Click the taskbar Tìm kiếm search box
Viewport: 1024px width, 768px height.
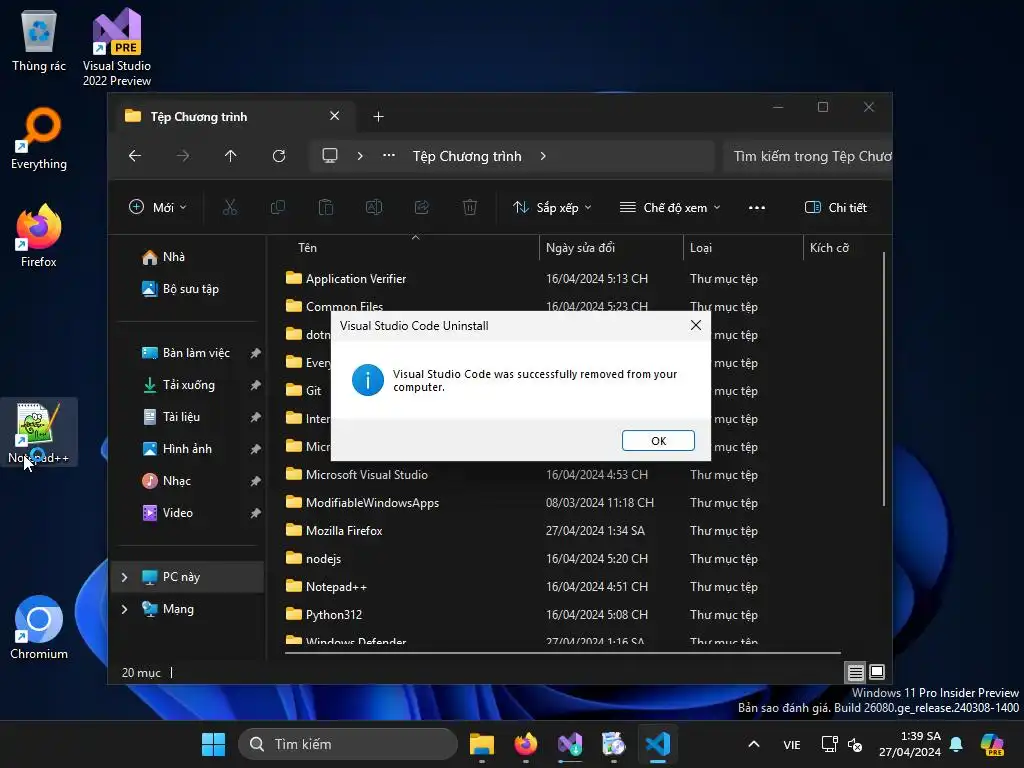pyautogui.click(x=348, y=744)
